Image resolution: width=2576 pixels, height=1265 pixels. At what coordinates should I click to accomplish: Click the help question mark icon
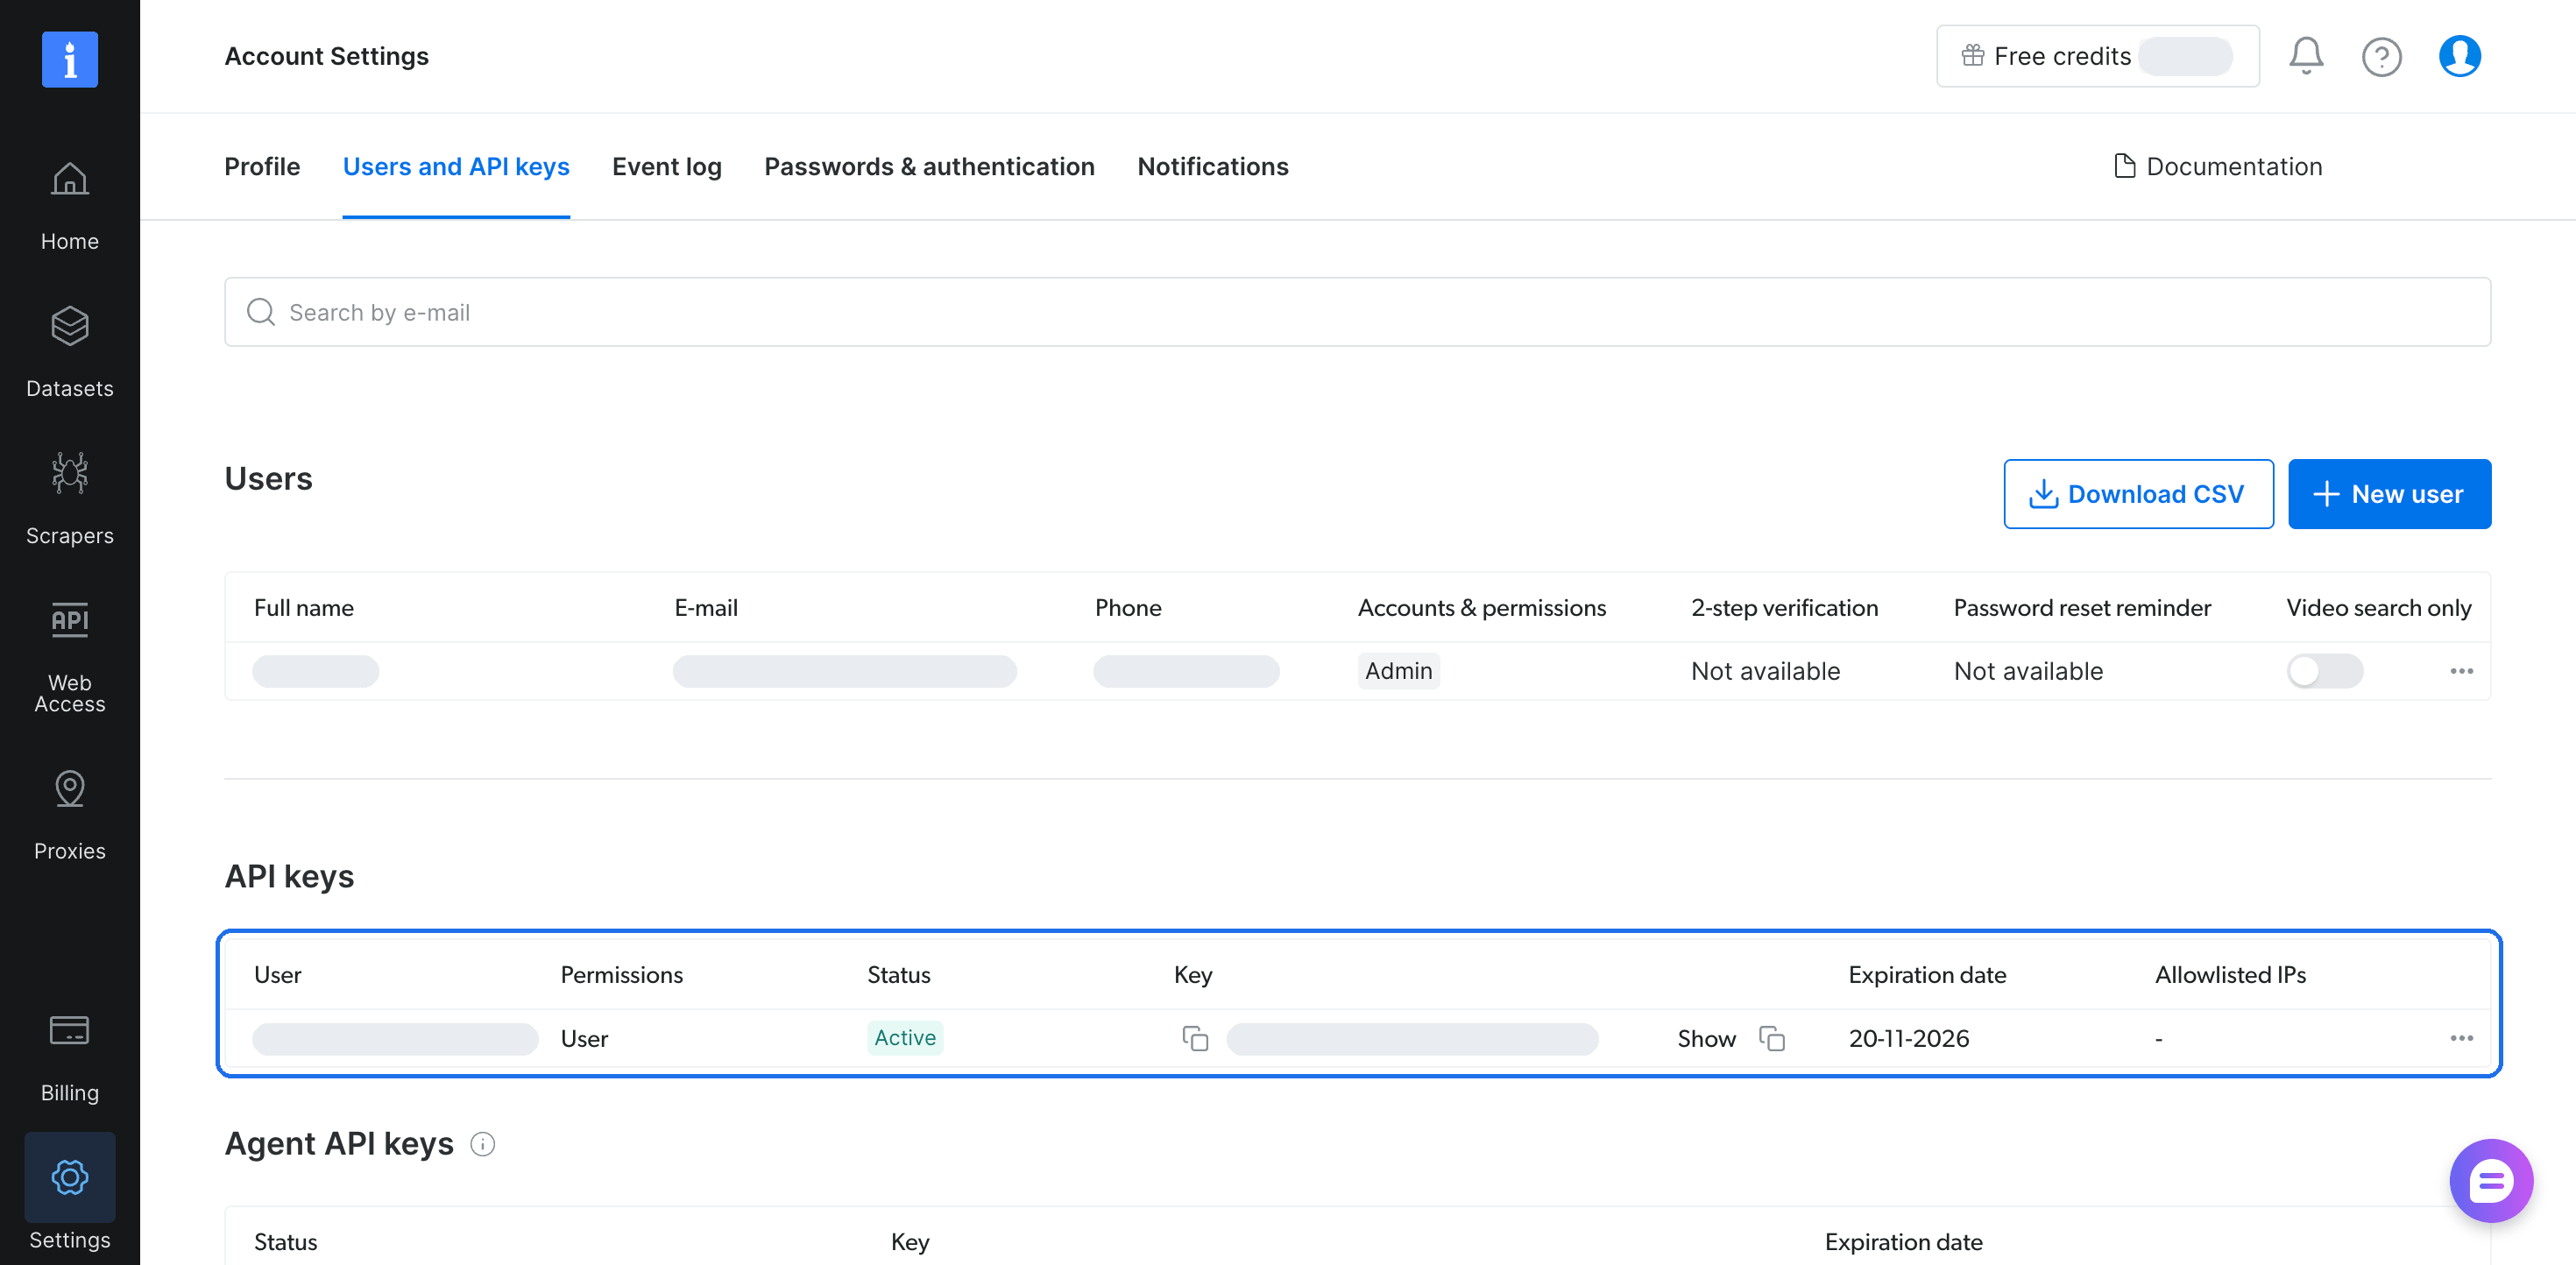click(2381, 57)
